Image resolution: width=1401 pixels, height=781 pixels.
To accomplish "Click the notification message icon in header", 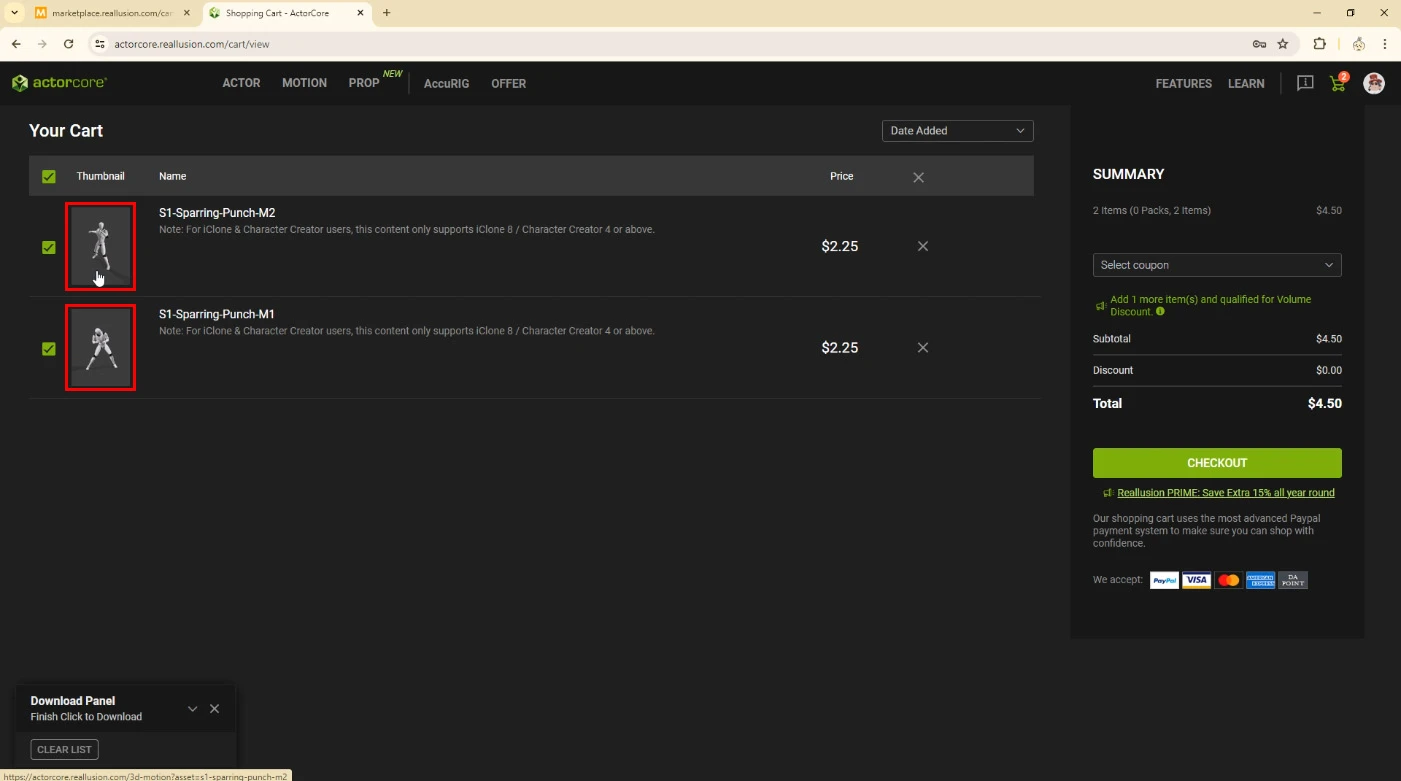I will [1304, 84].
